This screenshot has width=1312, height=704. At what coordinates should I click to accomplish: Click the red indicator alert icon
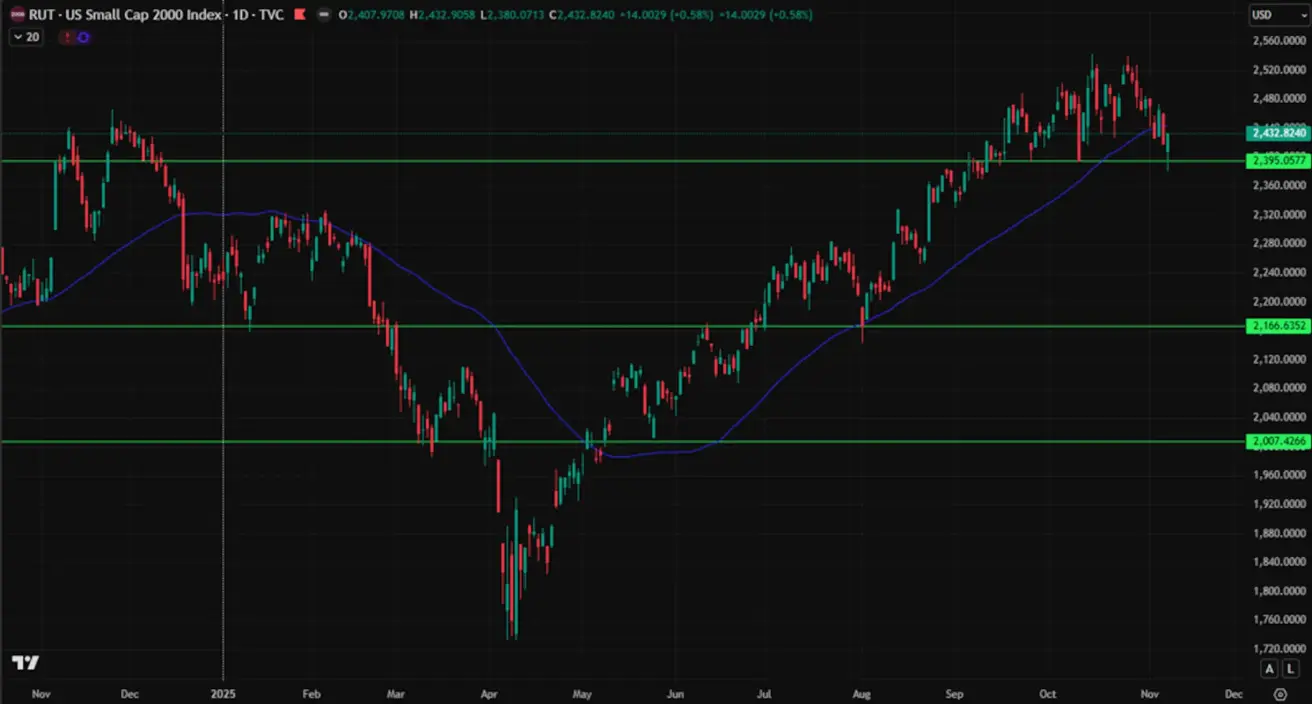click(67, 37)
